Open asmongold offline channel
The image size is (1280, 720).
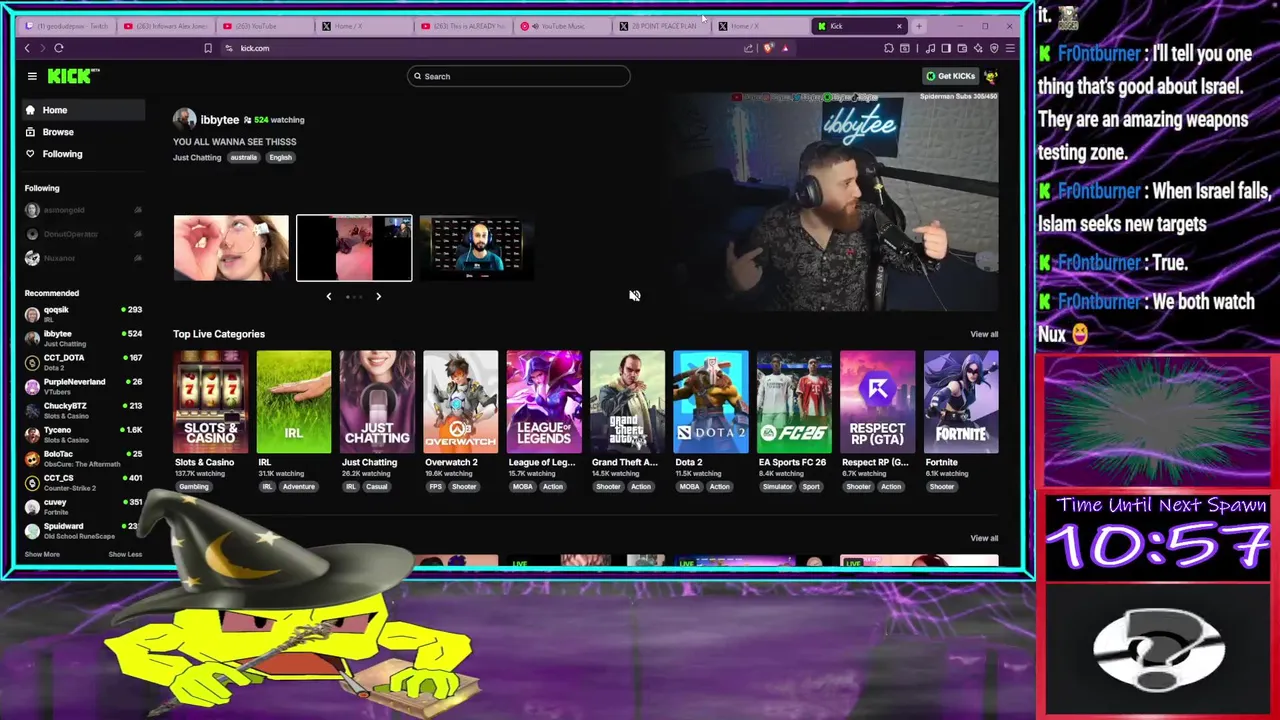84,210
